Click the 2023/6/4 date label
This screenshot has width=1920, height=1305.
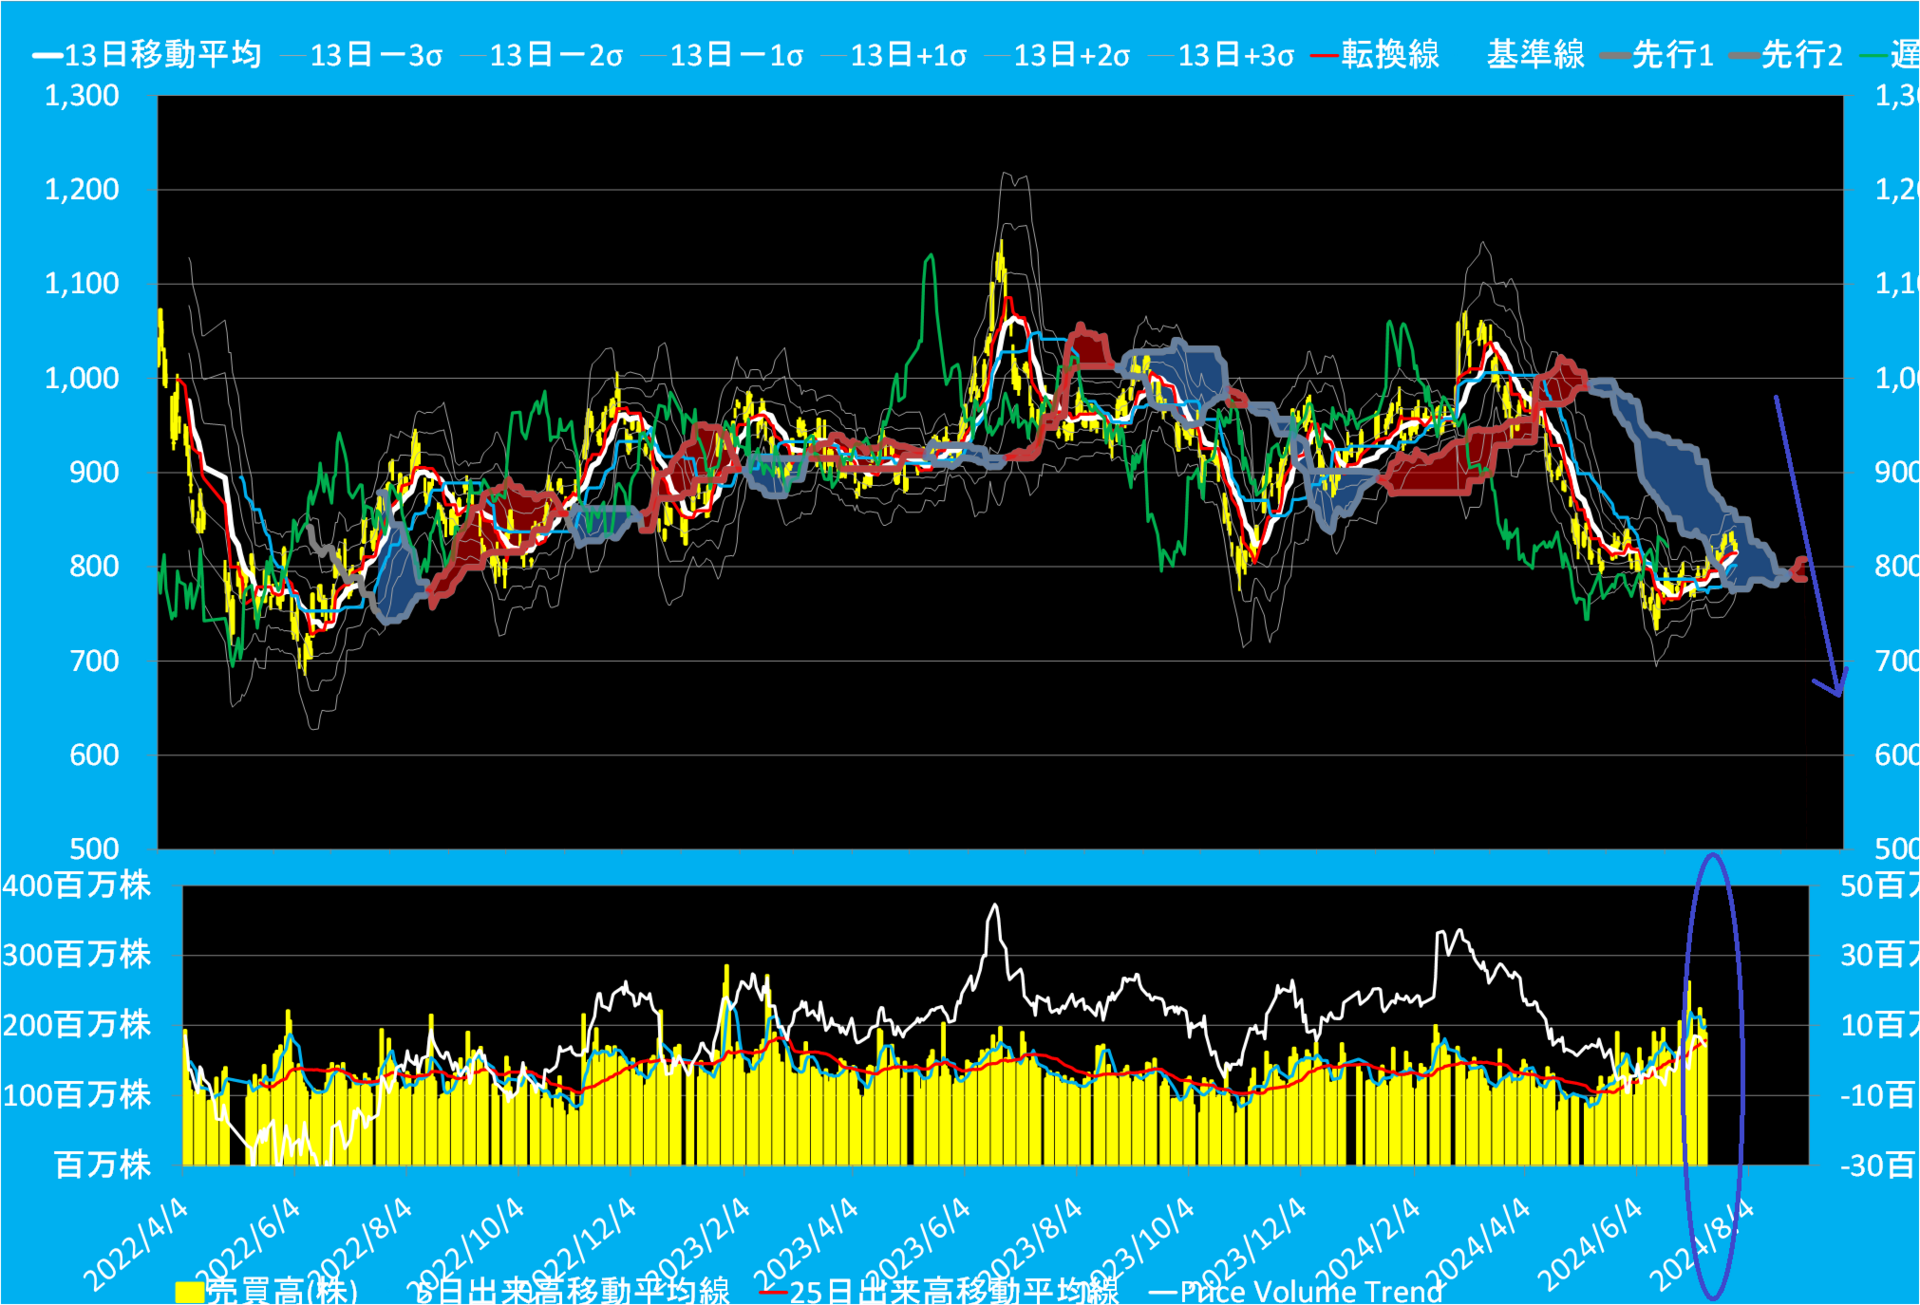pyautogui.click(x=917, y=1245)
